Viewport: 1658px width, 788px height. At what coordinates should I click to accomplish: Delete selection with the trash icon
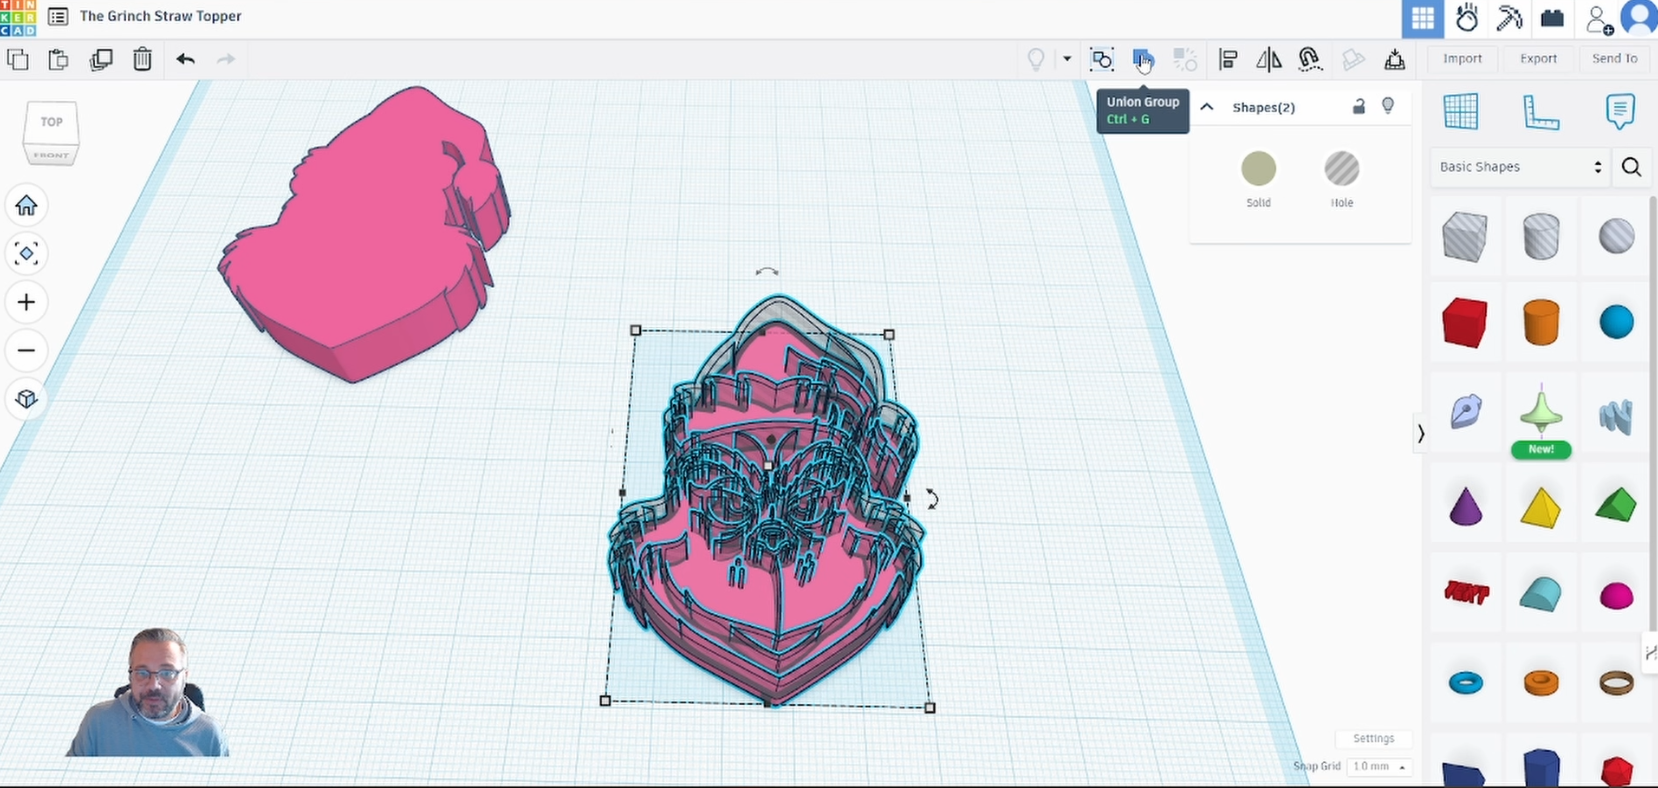tap(142, 59)
